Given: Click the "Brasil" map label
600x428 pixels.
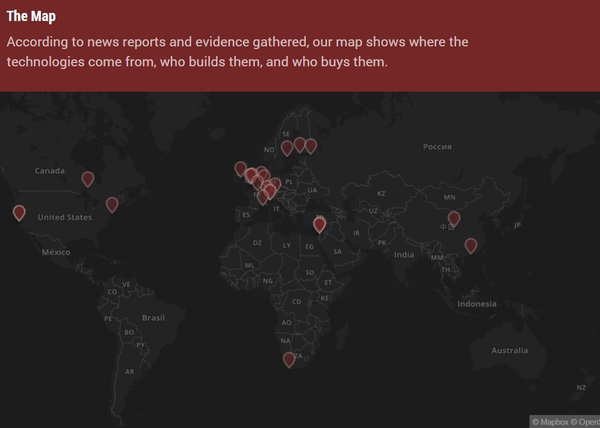Looking at the screenshot, I should point(153,318).
